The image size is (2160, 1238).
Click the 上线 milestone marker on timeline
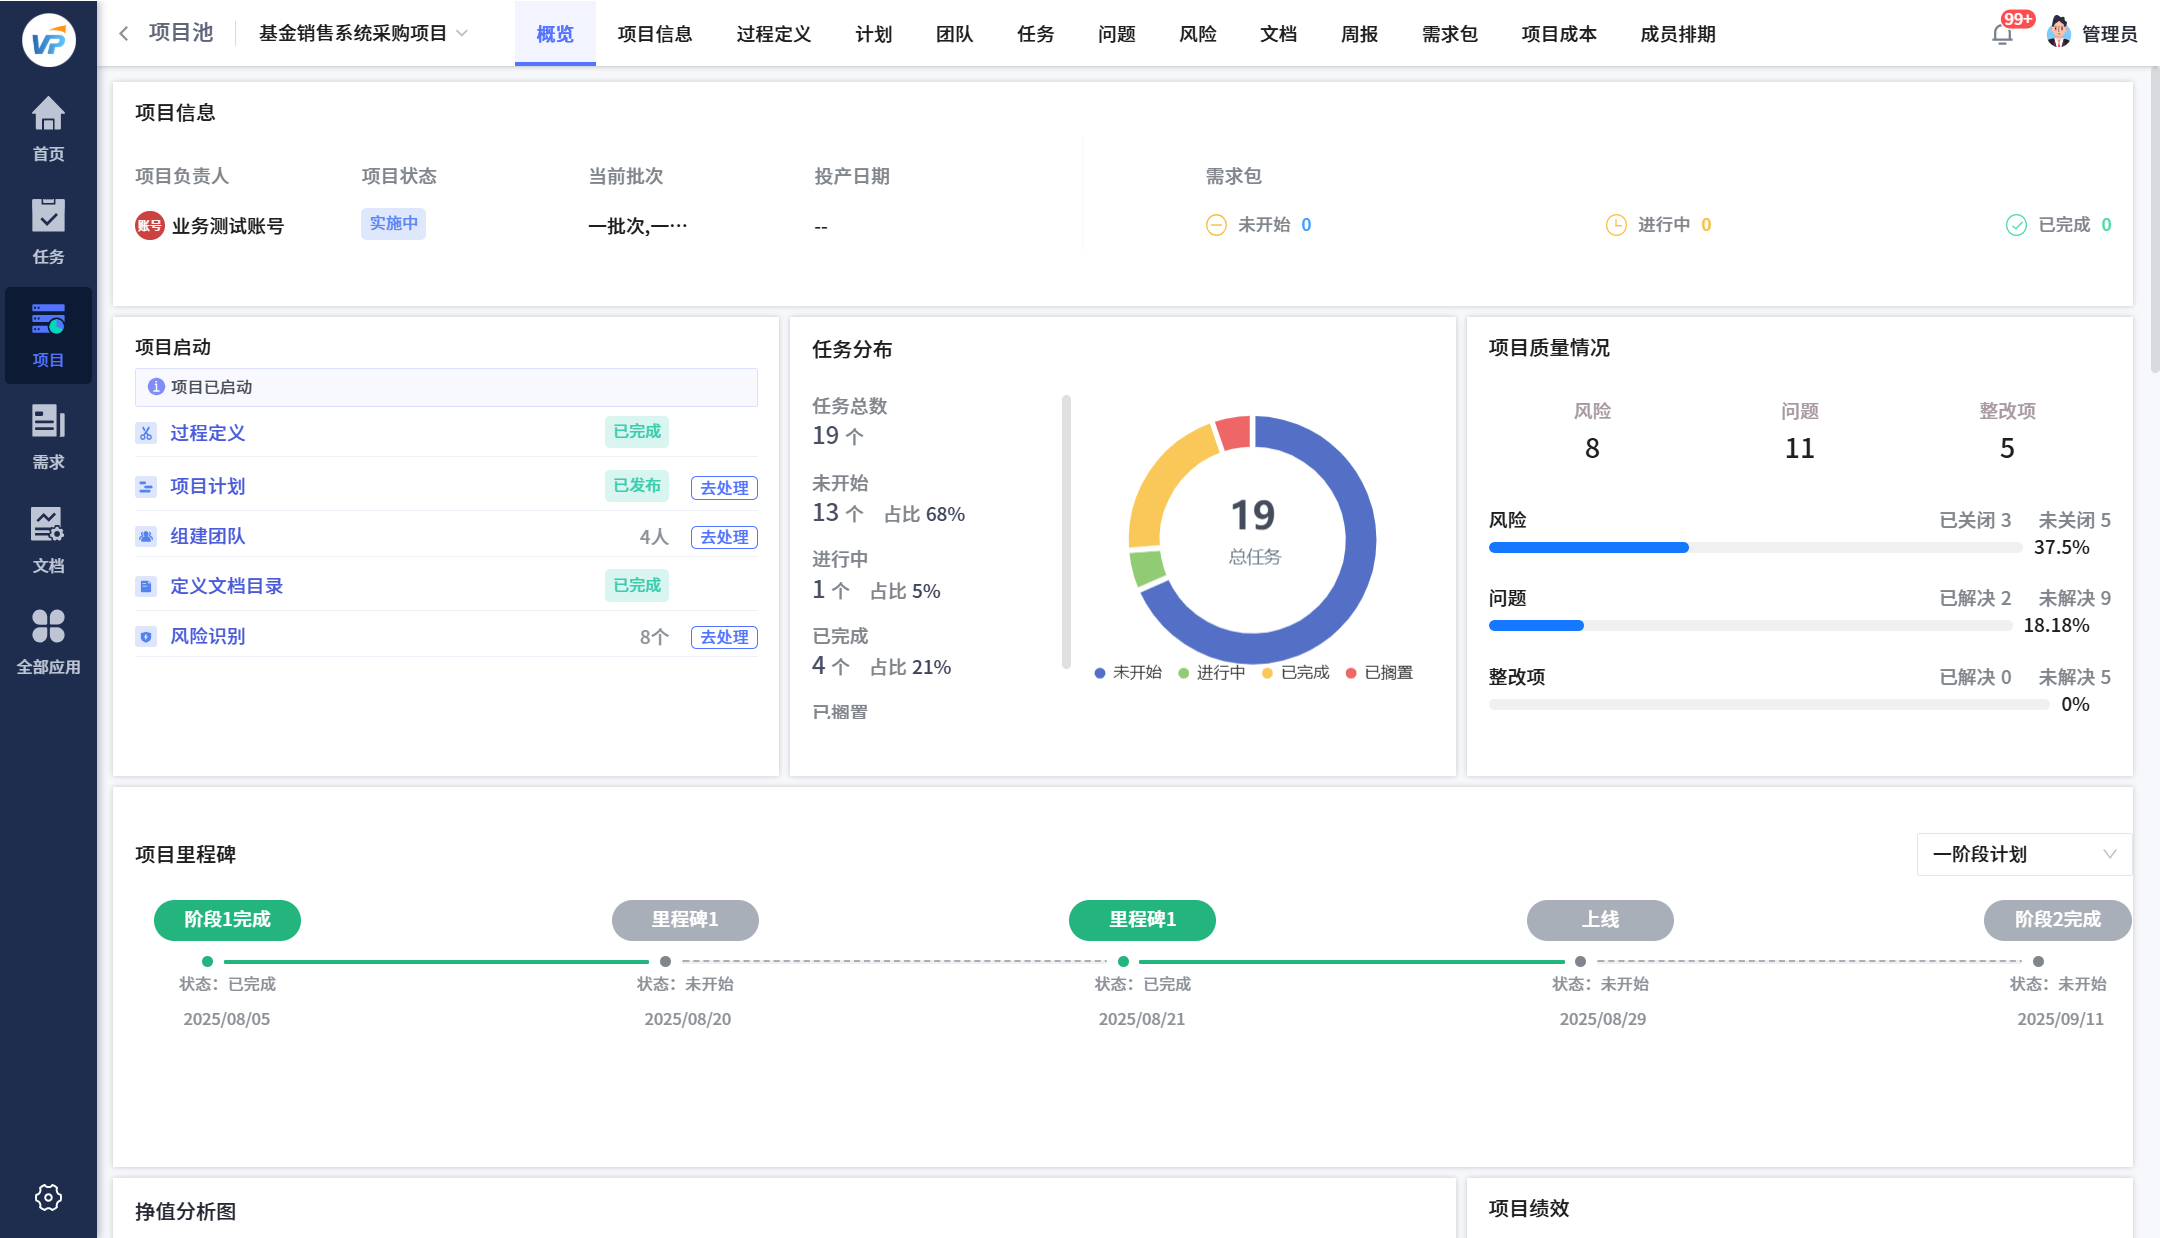tap(1599, 920)
